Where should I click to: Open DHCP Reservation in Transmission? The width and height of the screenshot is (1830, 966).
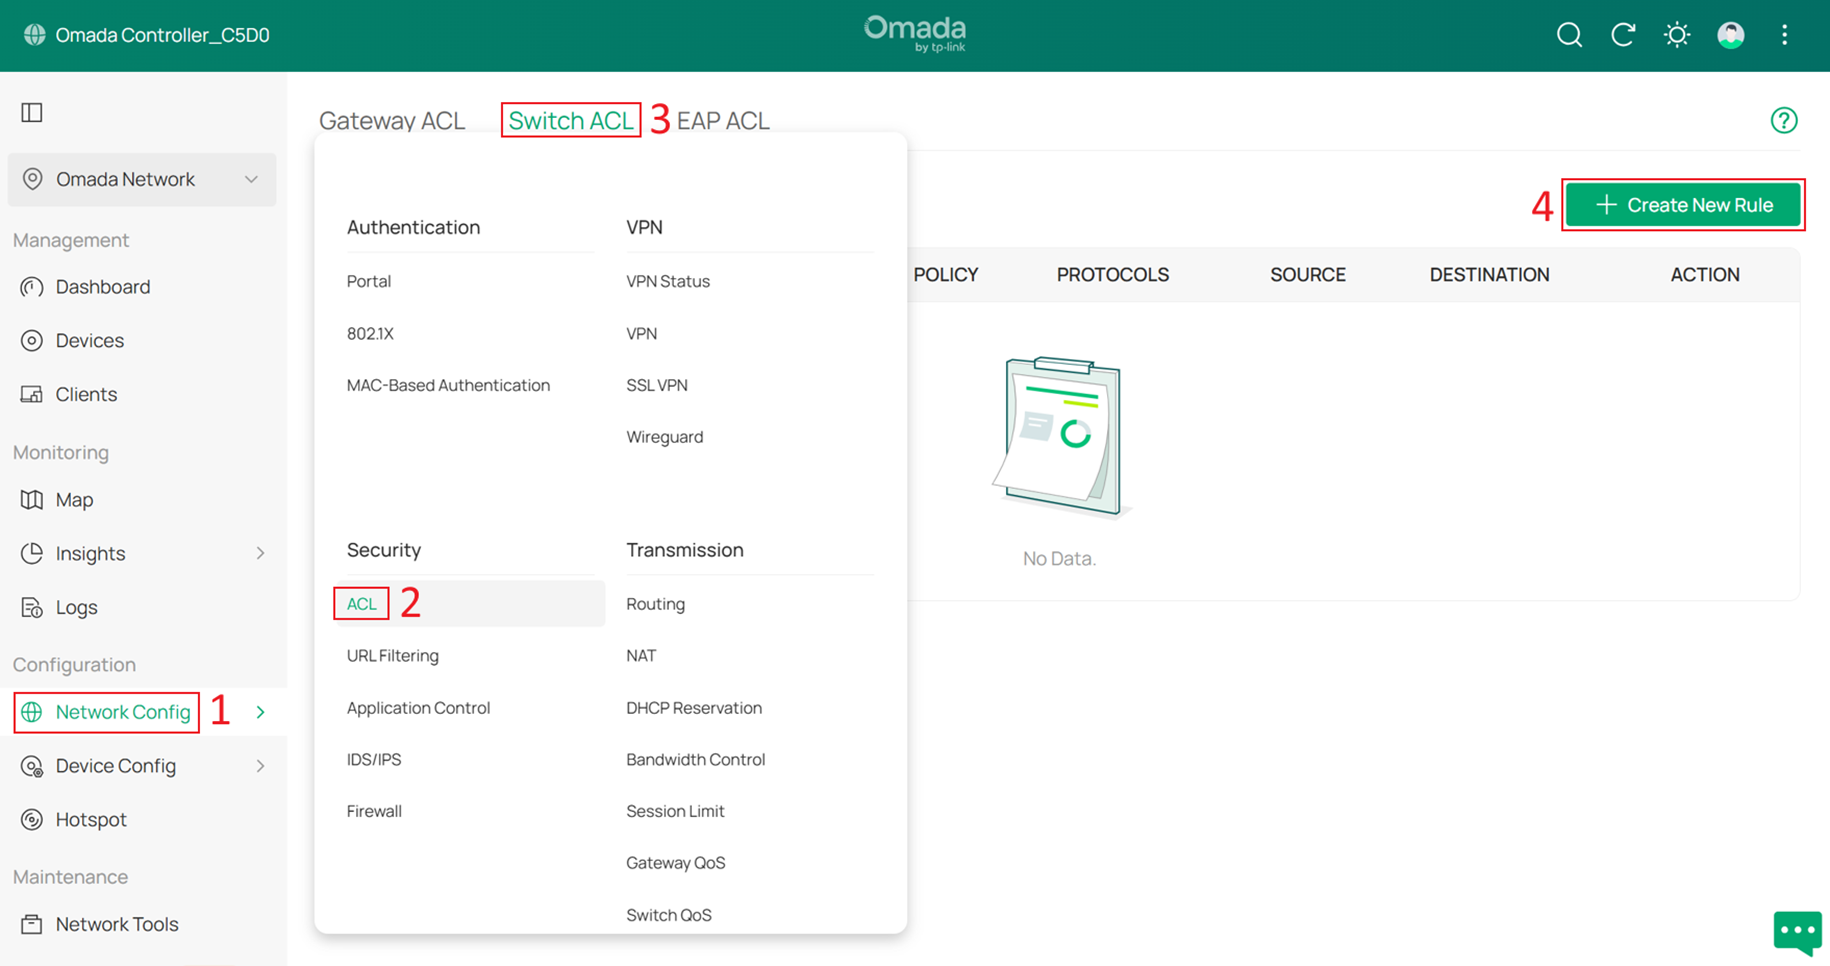[693, 708]
